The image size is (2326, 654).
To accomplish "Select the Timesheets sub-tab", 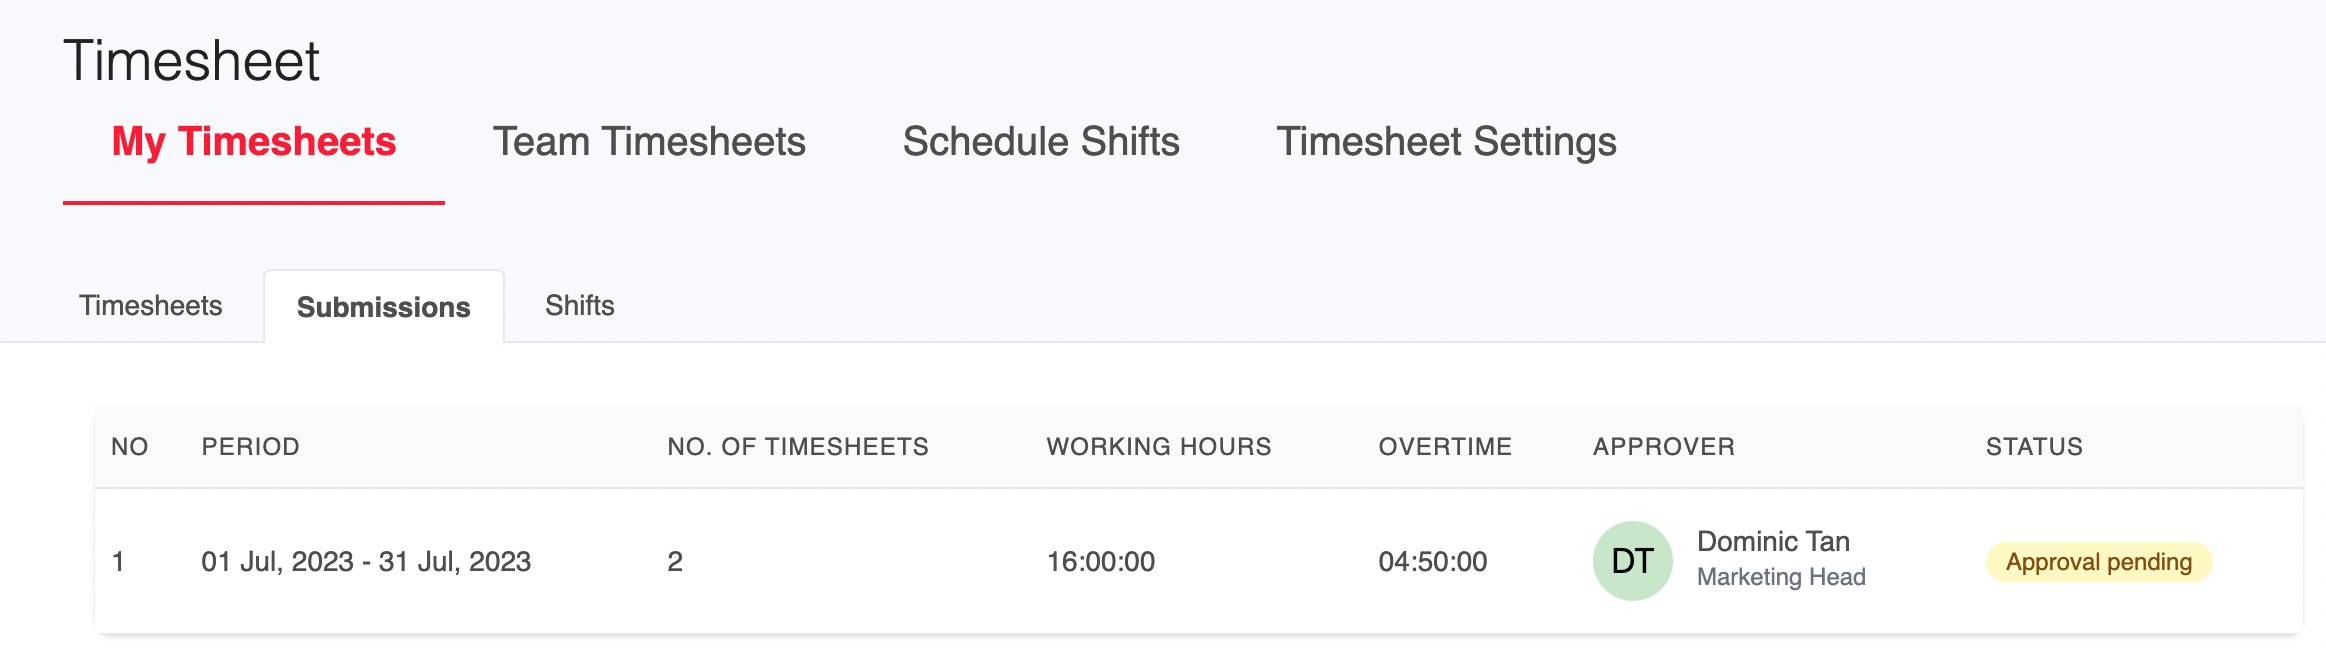I will pos(151,306).
